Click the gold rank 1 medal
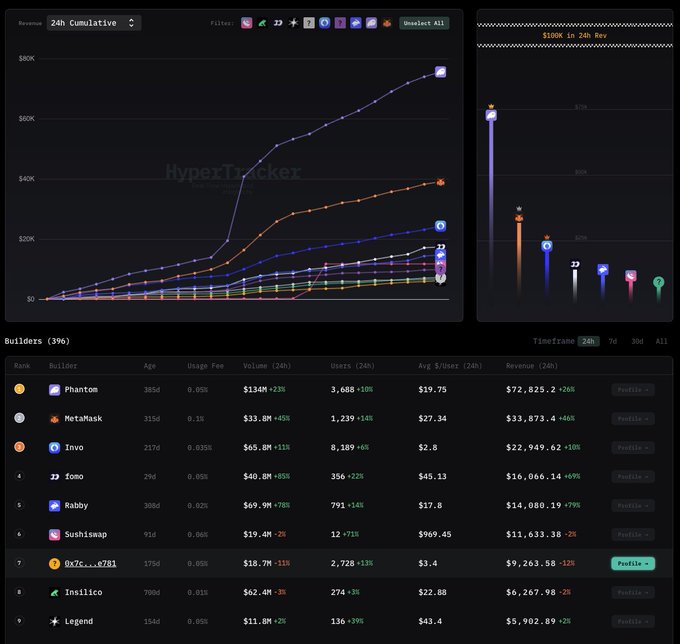 click(x=19, y=389)
